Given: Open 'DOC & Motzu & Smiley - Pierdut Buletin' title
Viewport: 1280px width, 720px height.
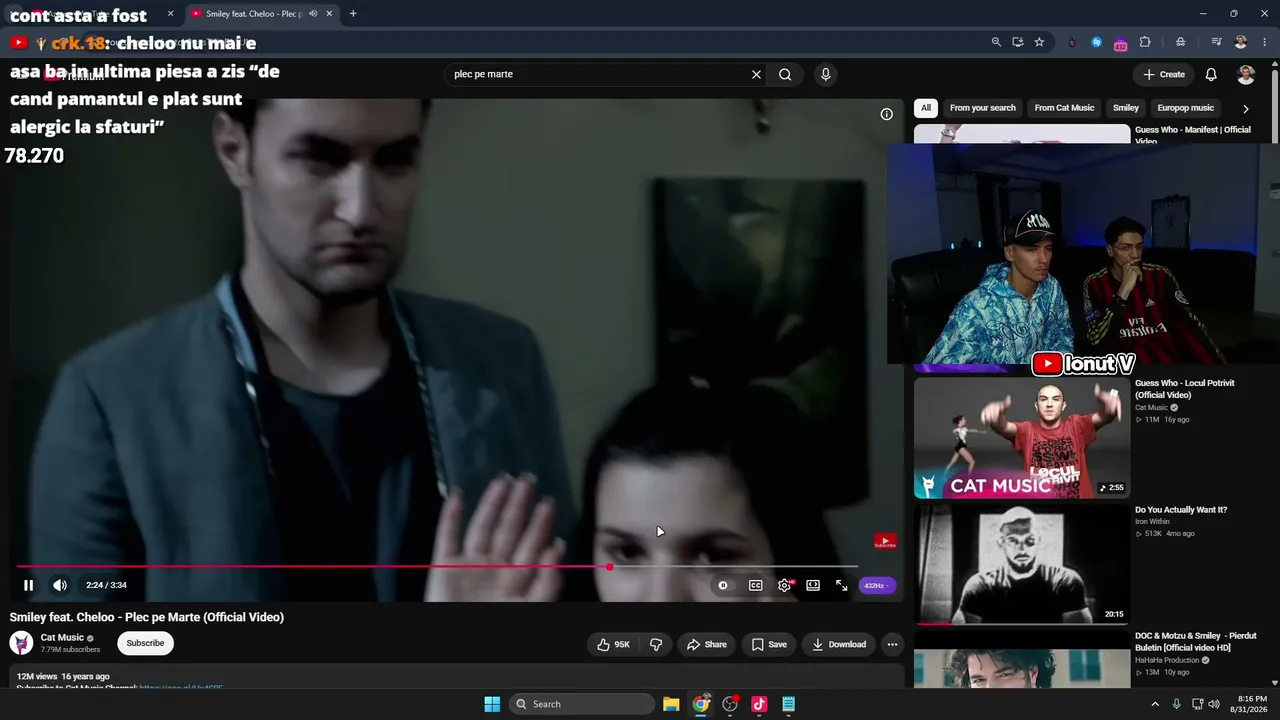Looking at the screenshot, I should tap(1196, 642).
